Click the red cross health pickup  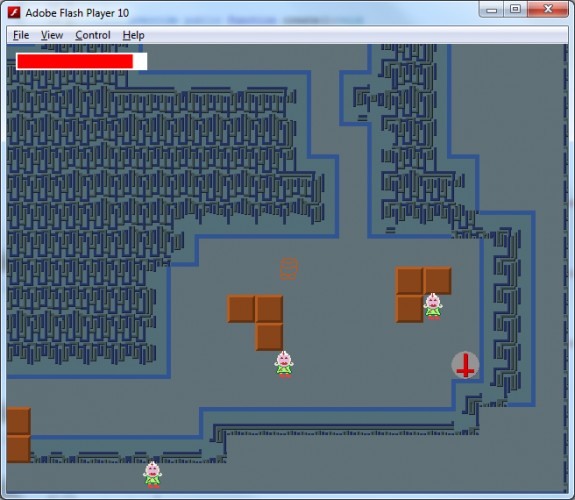point(465,365)
